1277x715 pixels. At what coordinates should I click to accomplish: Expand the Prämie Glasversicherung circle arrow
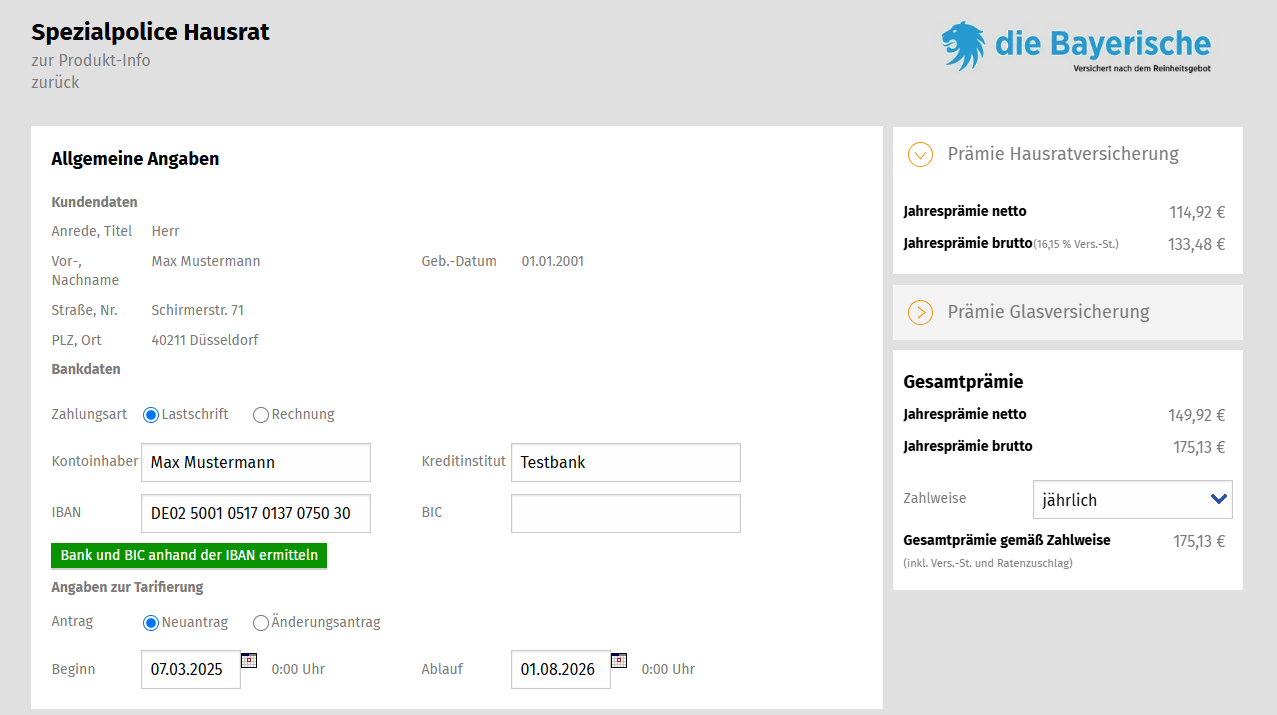tap(920, 312)
